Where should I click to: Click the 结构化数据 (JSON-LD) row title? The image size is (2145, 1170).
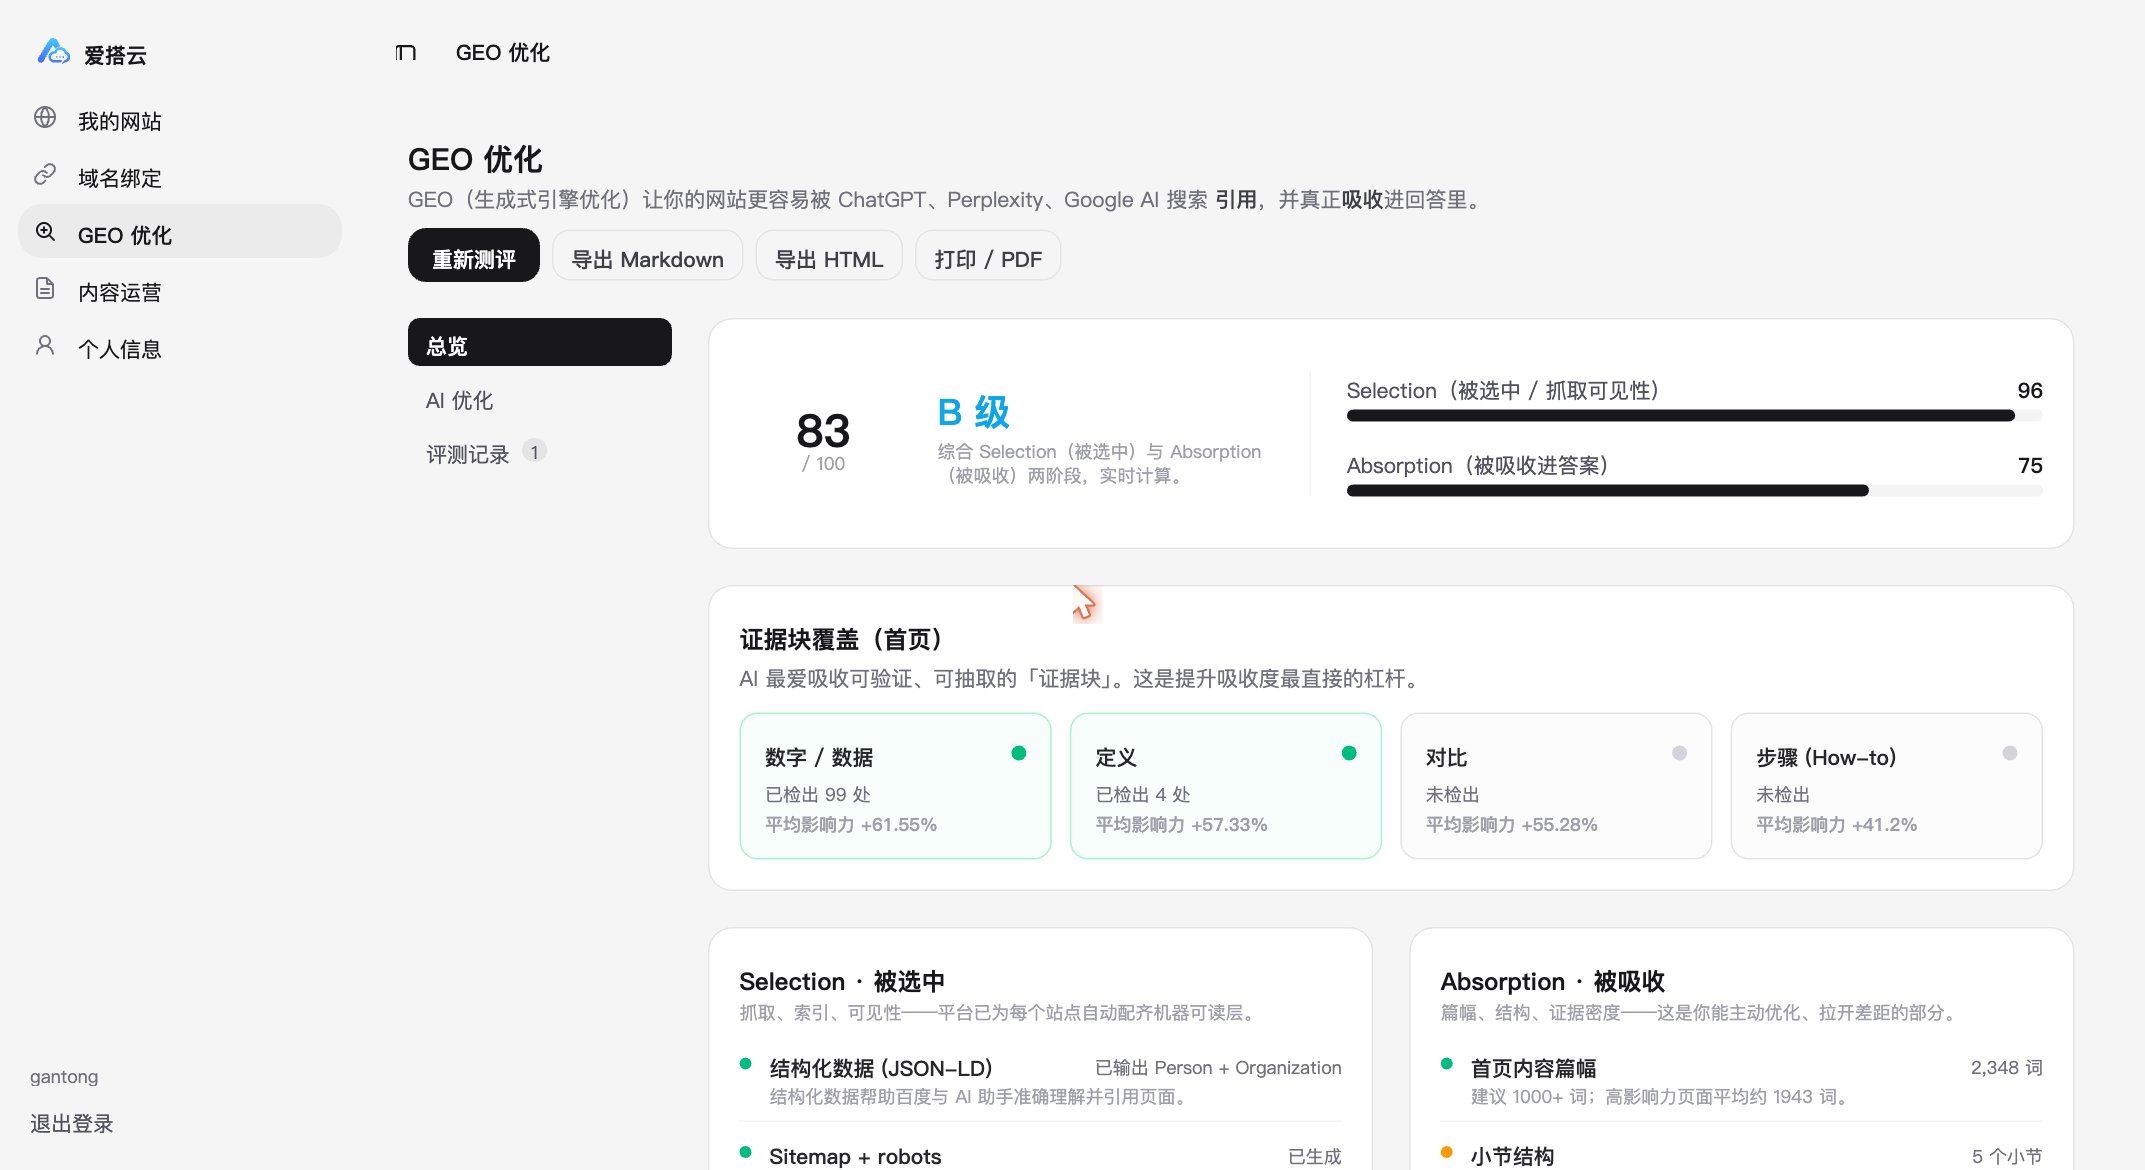pos(880,1068)
